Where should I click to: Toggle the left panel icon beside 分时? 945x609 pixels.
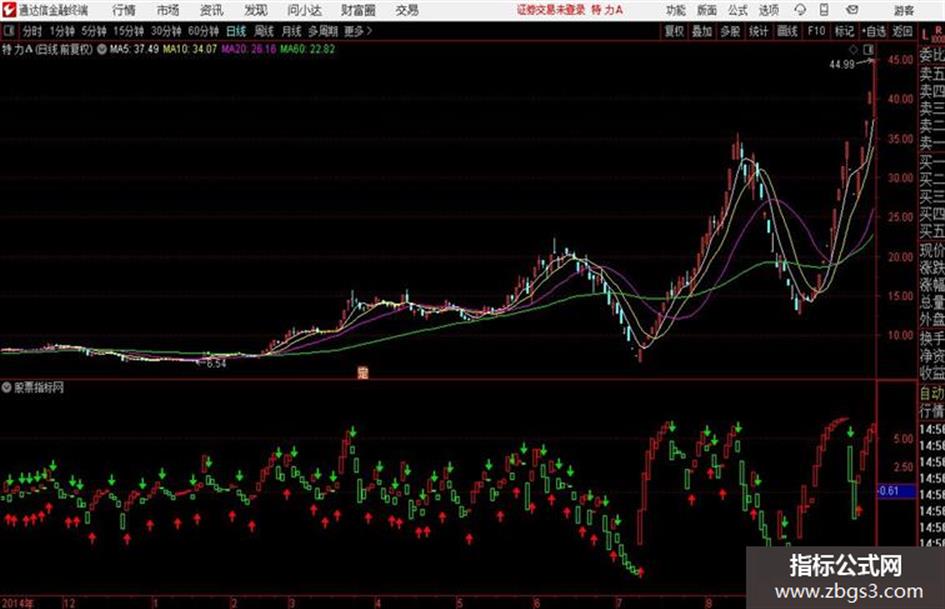[8, 31]
